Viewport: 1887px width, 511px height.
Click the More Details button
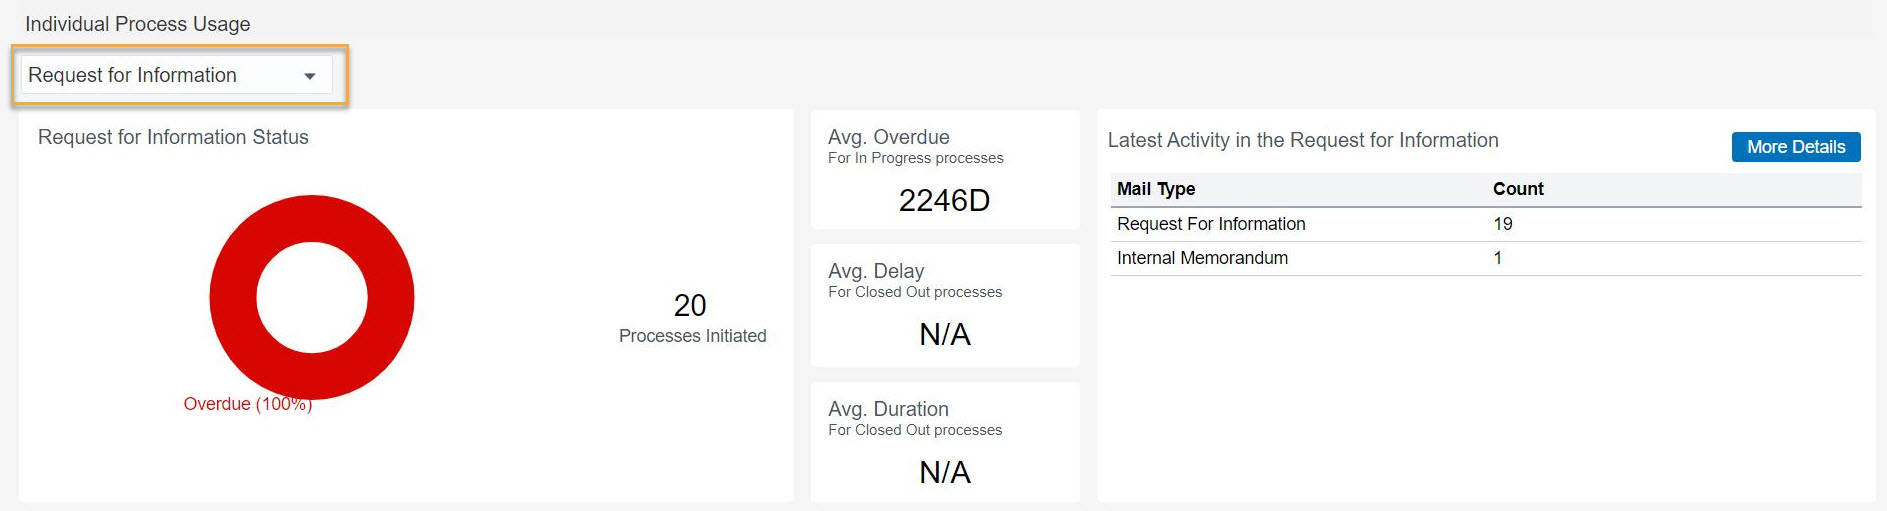[x=1796, y=147]
